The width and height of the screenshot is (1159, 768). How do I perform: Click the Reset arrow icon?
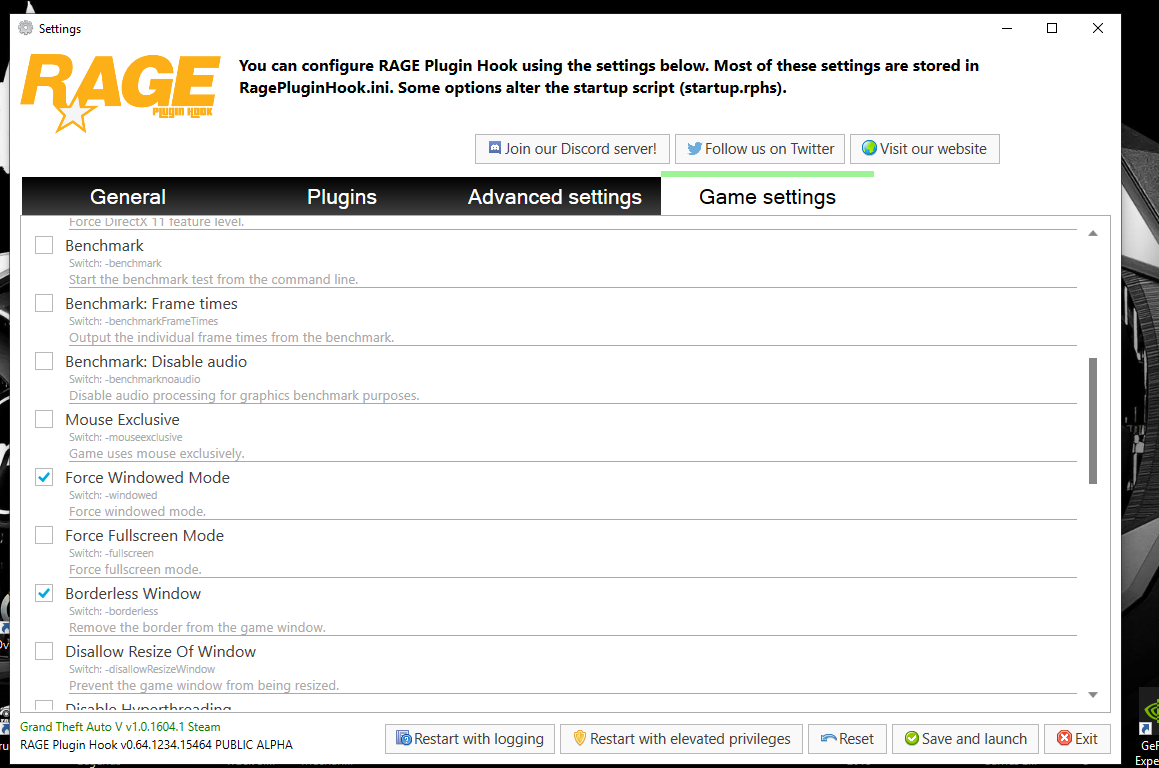pos(829,738)
